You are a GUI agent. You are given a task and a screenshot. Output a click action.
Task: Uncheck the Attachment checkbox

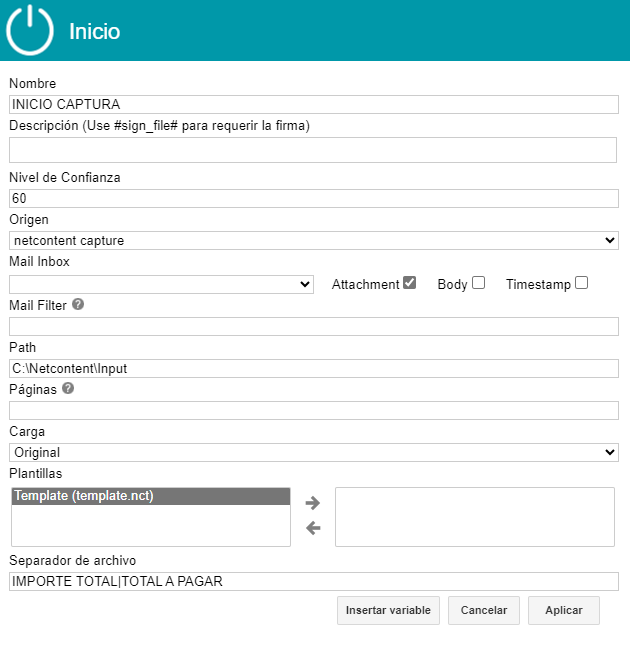410,283
